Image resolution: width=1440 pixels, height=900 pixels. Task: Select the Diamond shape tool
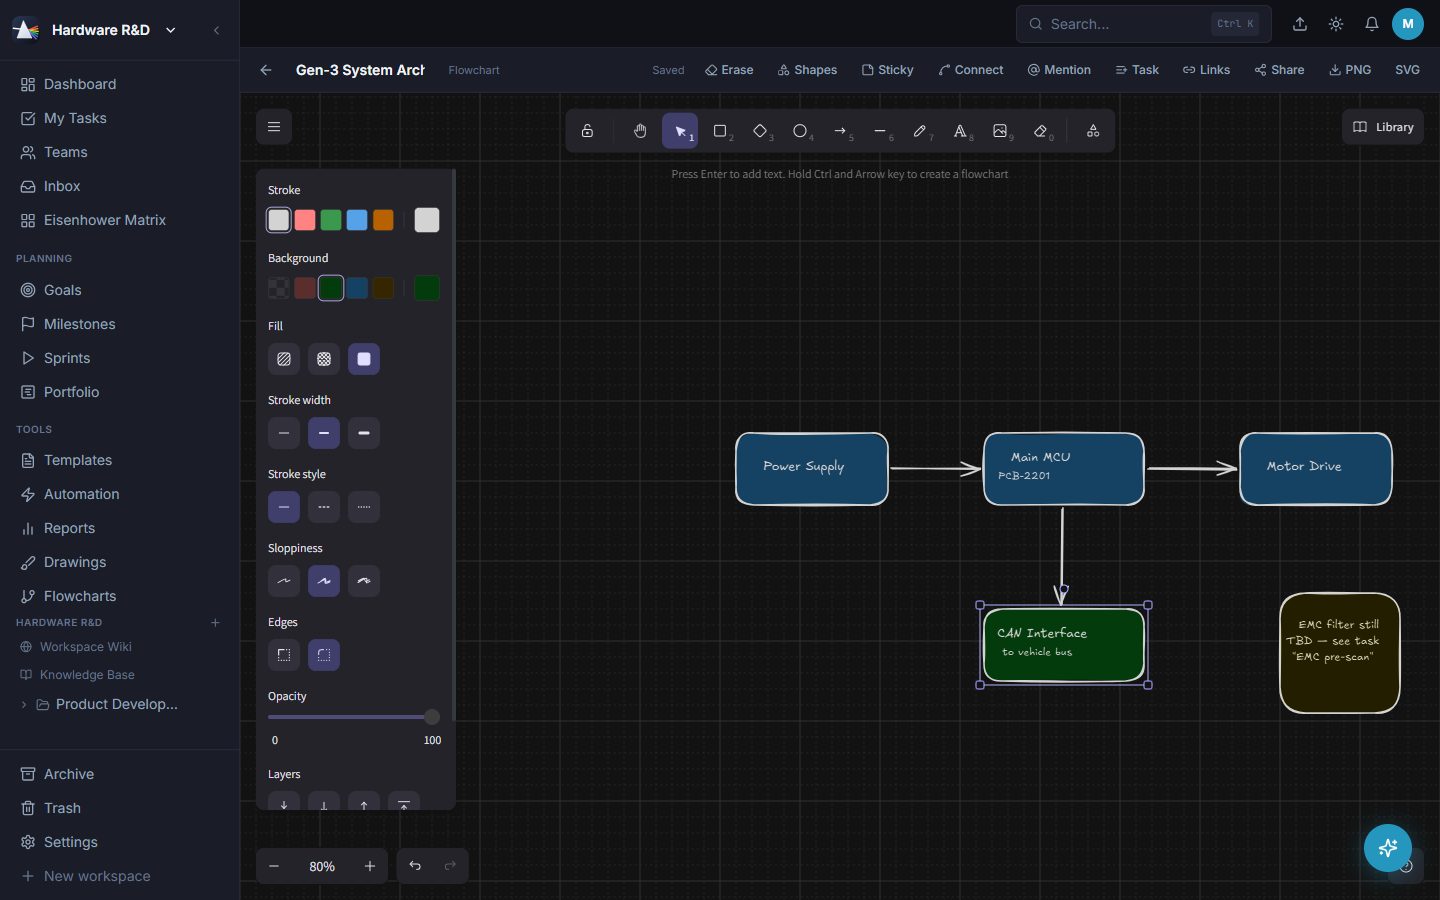[760, 131]
